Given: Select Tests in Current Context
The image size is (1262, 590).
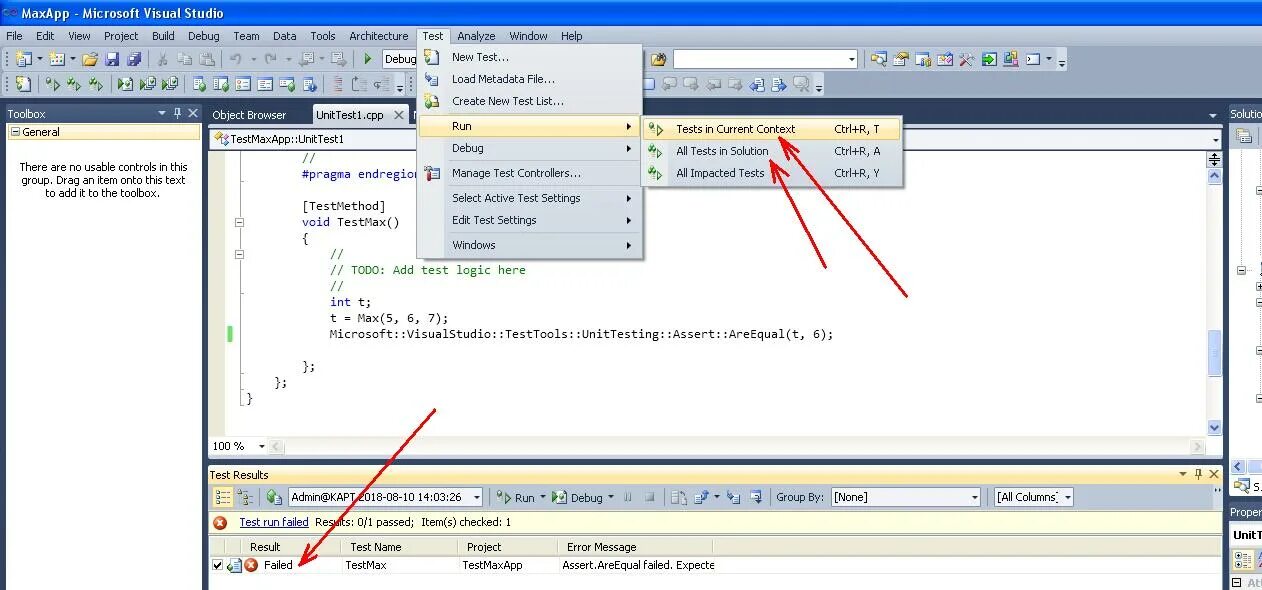Looking at the screenshot, I should 772,129.
